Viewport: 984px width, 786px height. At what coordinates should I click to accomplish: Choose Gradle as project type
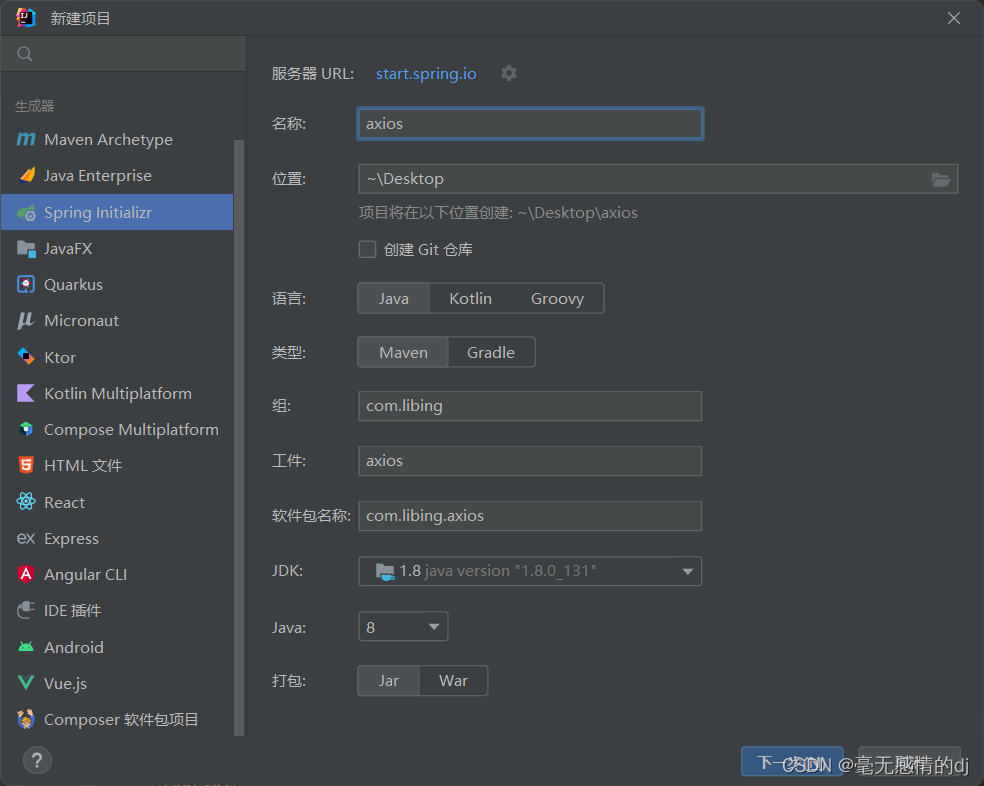coord(491,352)
